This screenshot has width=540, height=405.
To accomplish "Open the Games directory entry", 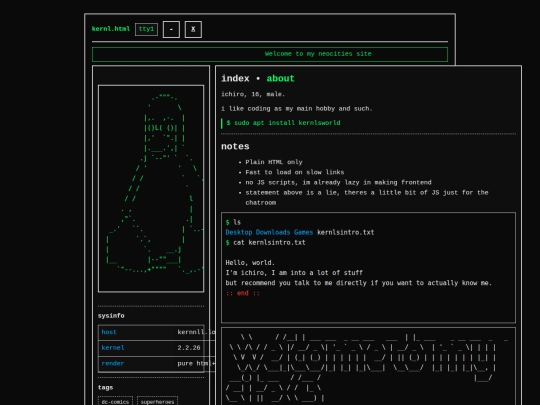I will click(303, 232).
